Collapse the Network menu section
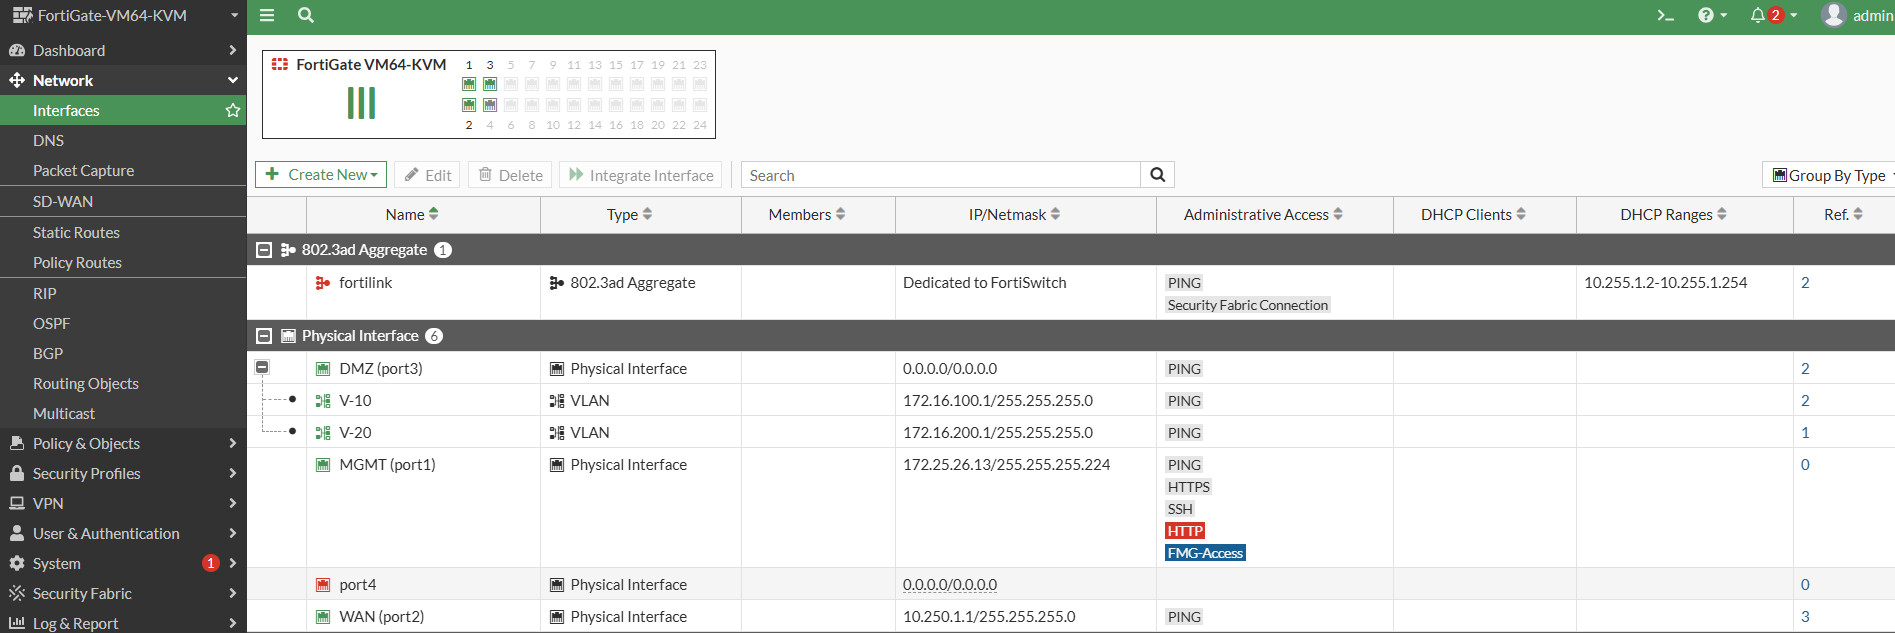 point(123,80)
